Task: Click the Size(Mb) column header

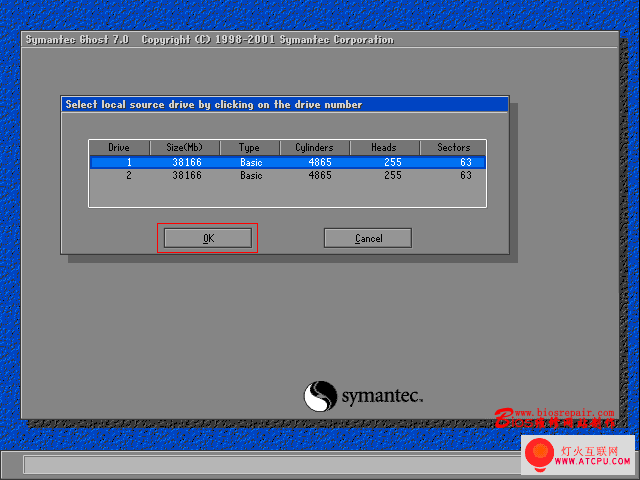Action: click(x=184, y=147)
